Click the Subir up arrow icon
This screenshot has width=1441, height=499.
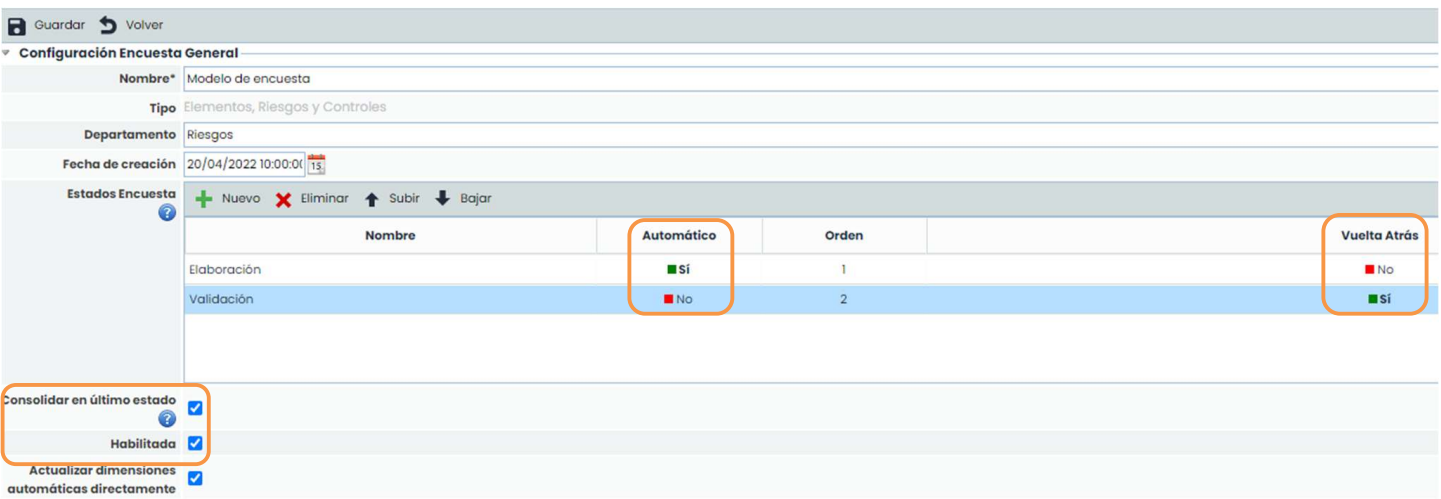(x=371, y=199)
